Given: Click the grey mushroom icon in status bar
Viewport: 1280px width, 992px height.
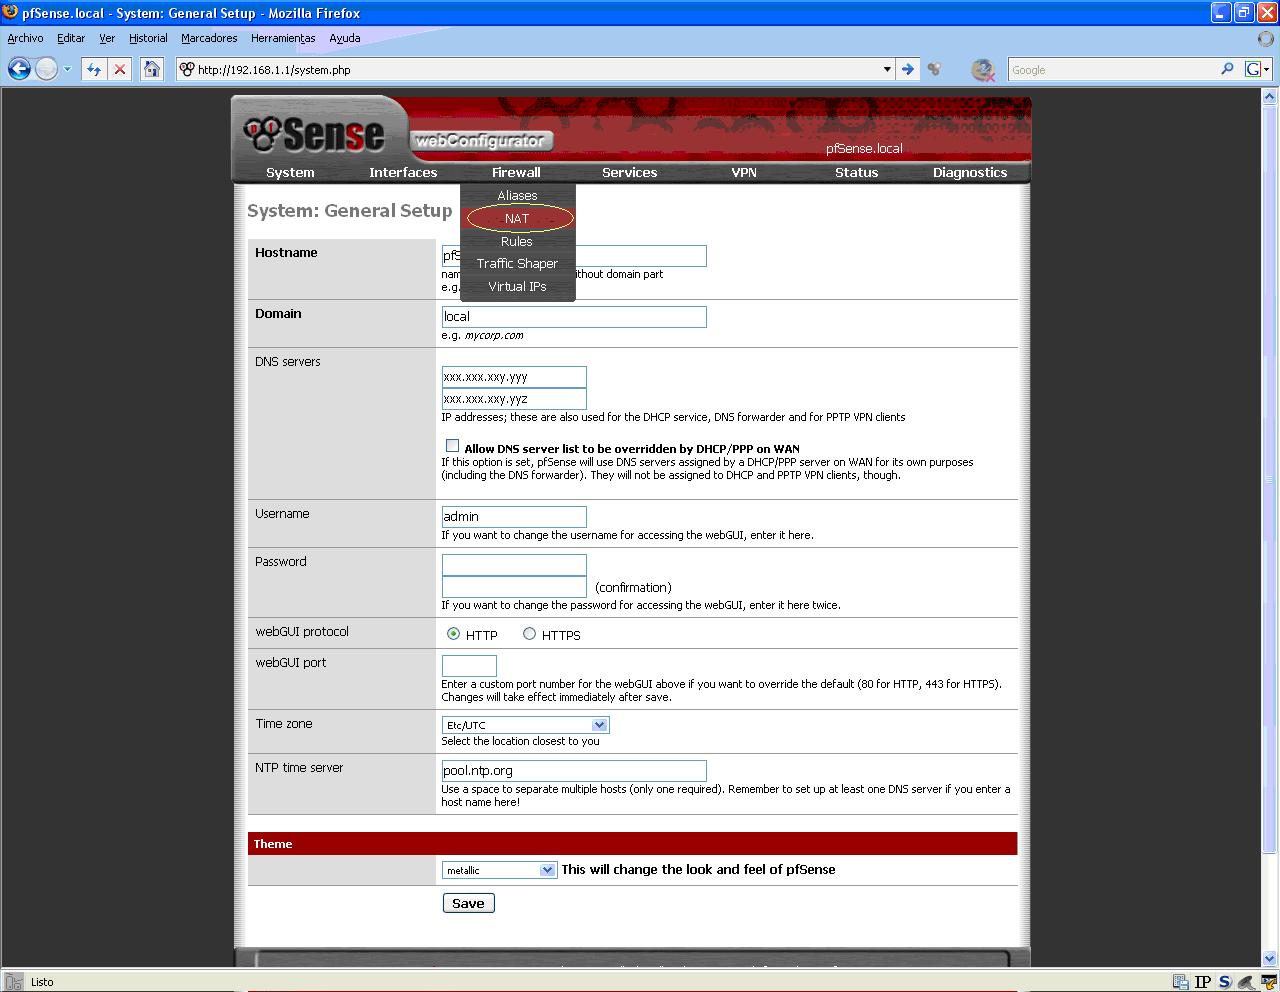Looking at the screenshot, I should pyautogui.click(x=1246, y=982).
